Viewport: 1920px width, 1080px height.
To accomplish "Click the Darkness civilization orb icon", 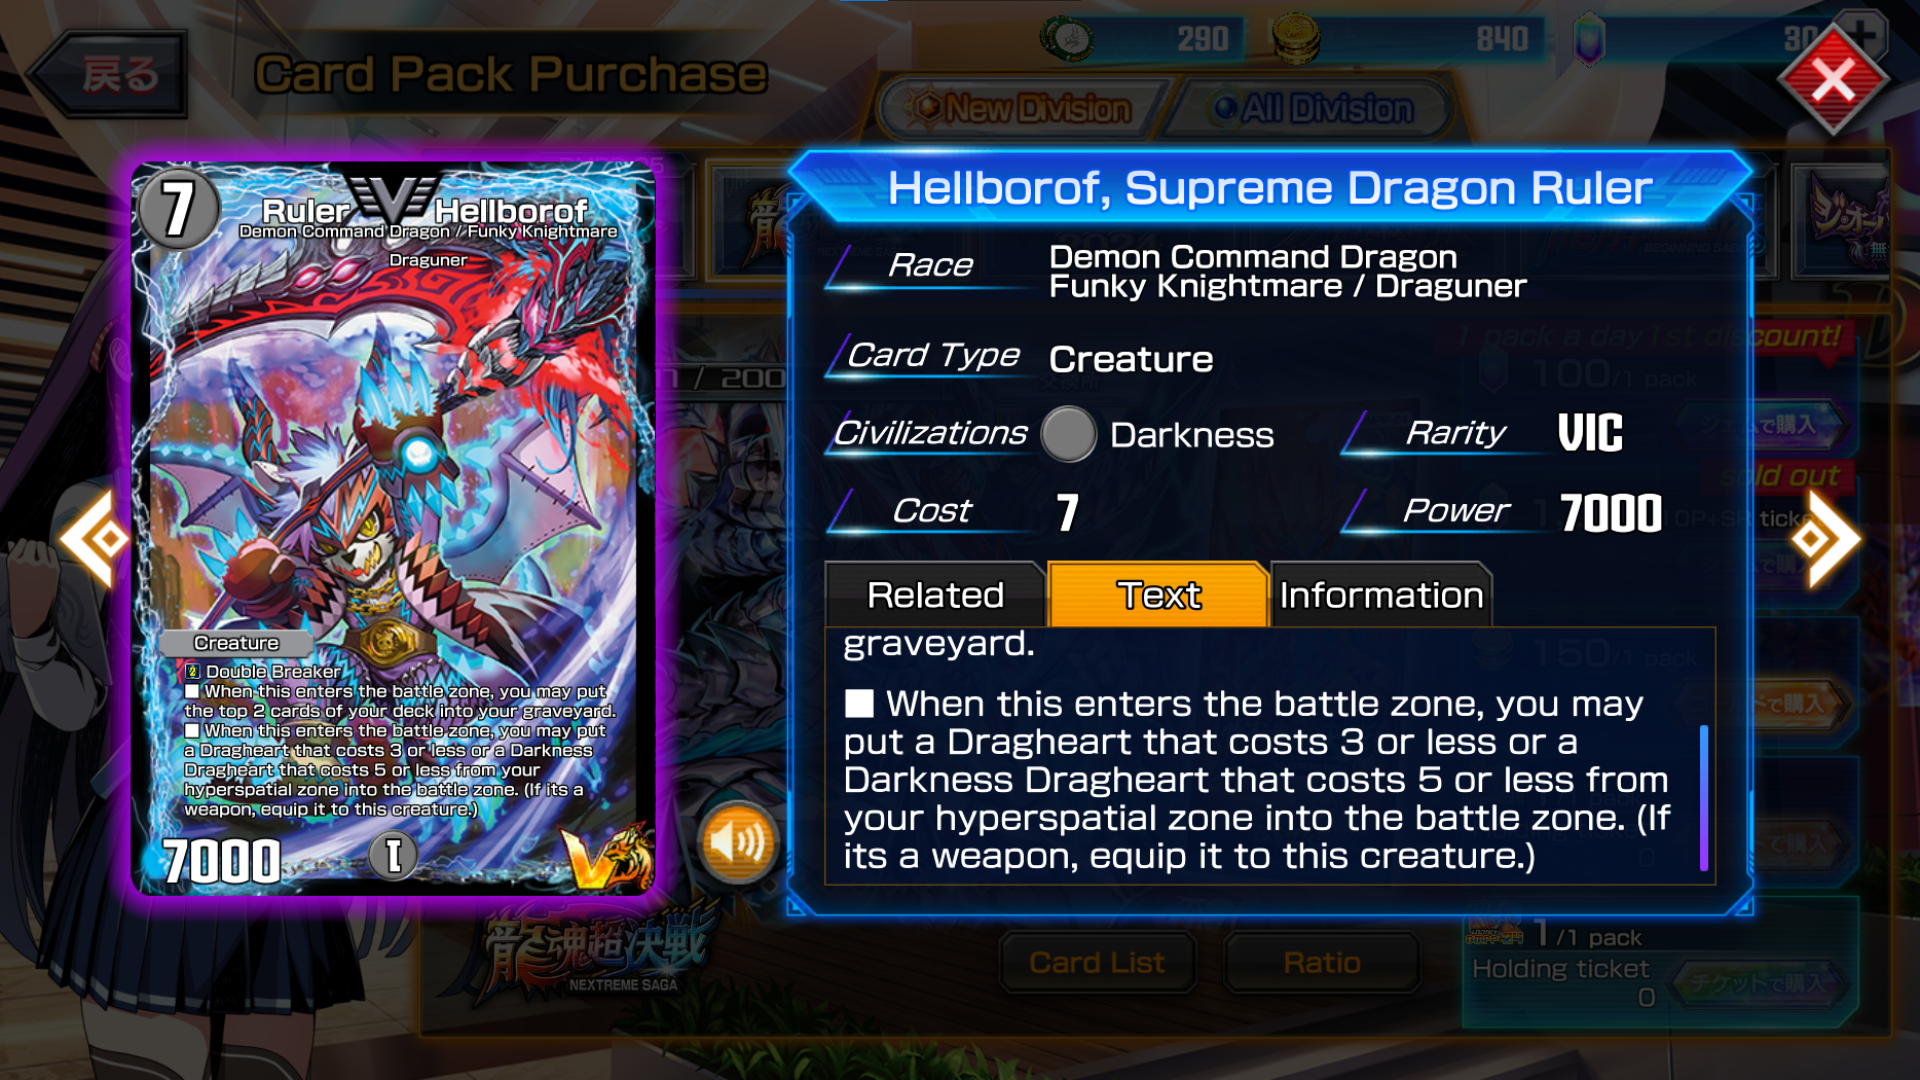I will click(x=1069, y=434).
